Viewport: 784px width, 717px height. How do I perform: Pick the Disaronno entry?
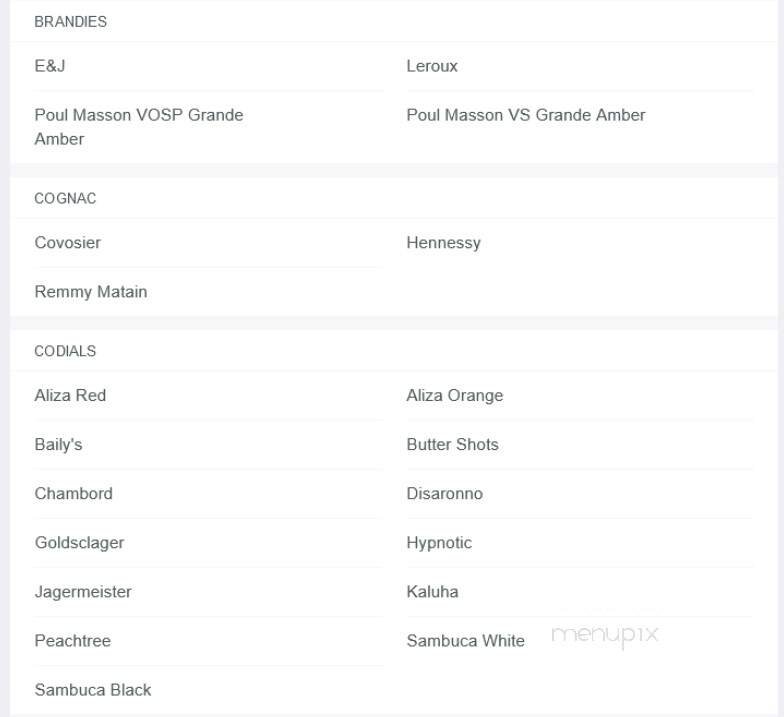click(444, 494)
